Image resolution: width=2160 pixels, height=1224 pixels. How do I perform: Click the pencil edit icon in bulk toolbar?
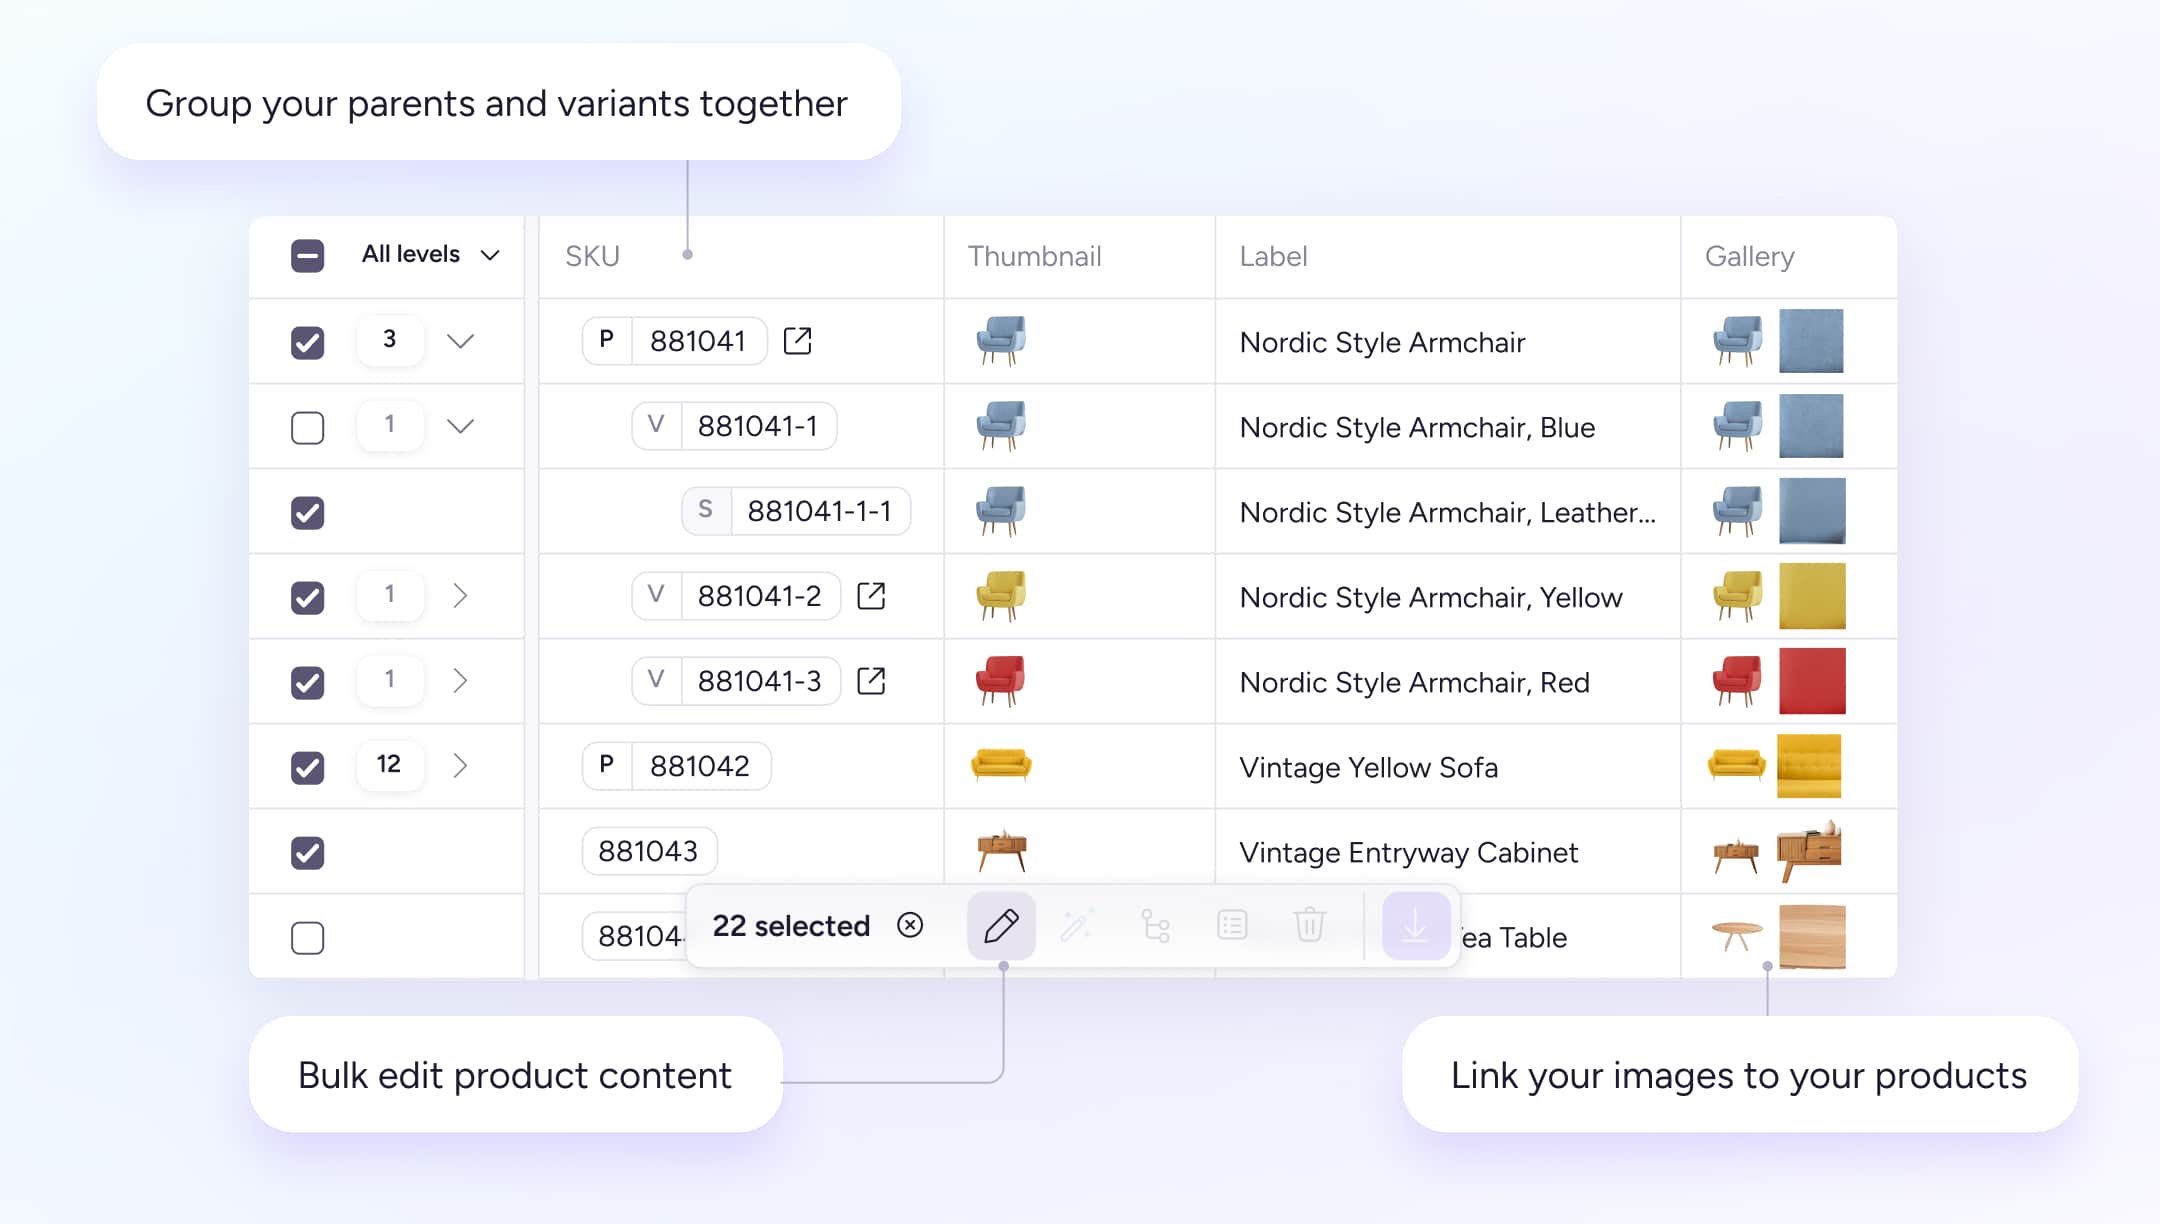pos(1001,926)
